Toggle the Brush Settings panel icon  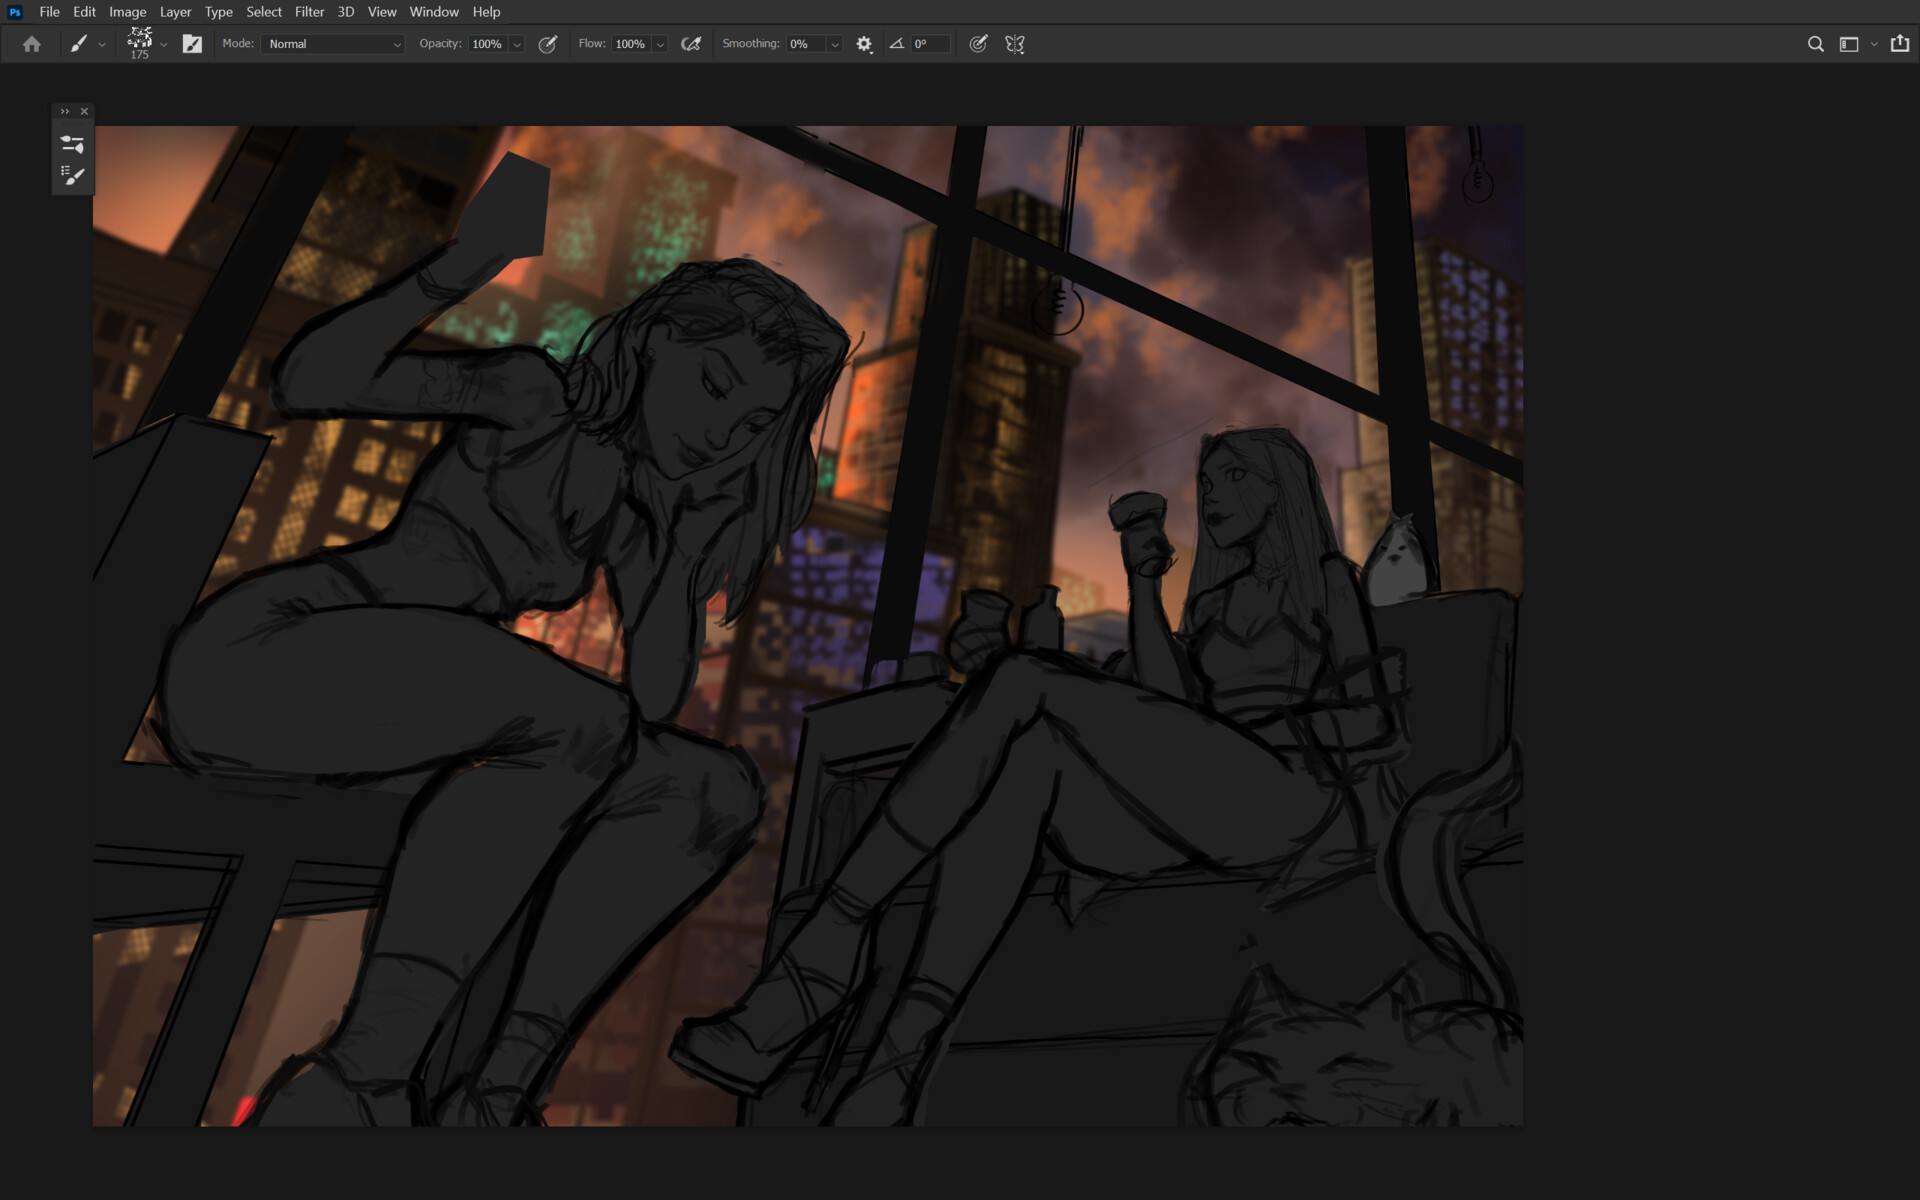(x=192, y=44)
